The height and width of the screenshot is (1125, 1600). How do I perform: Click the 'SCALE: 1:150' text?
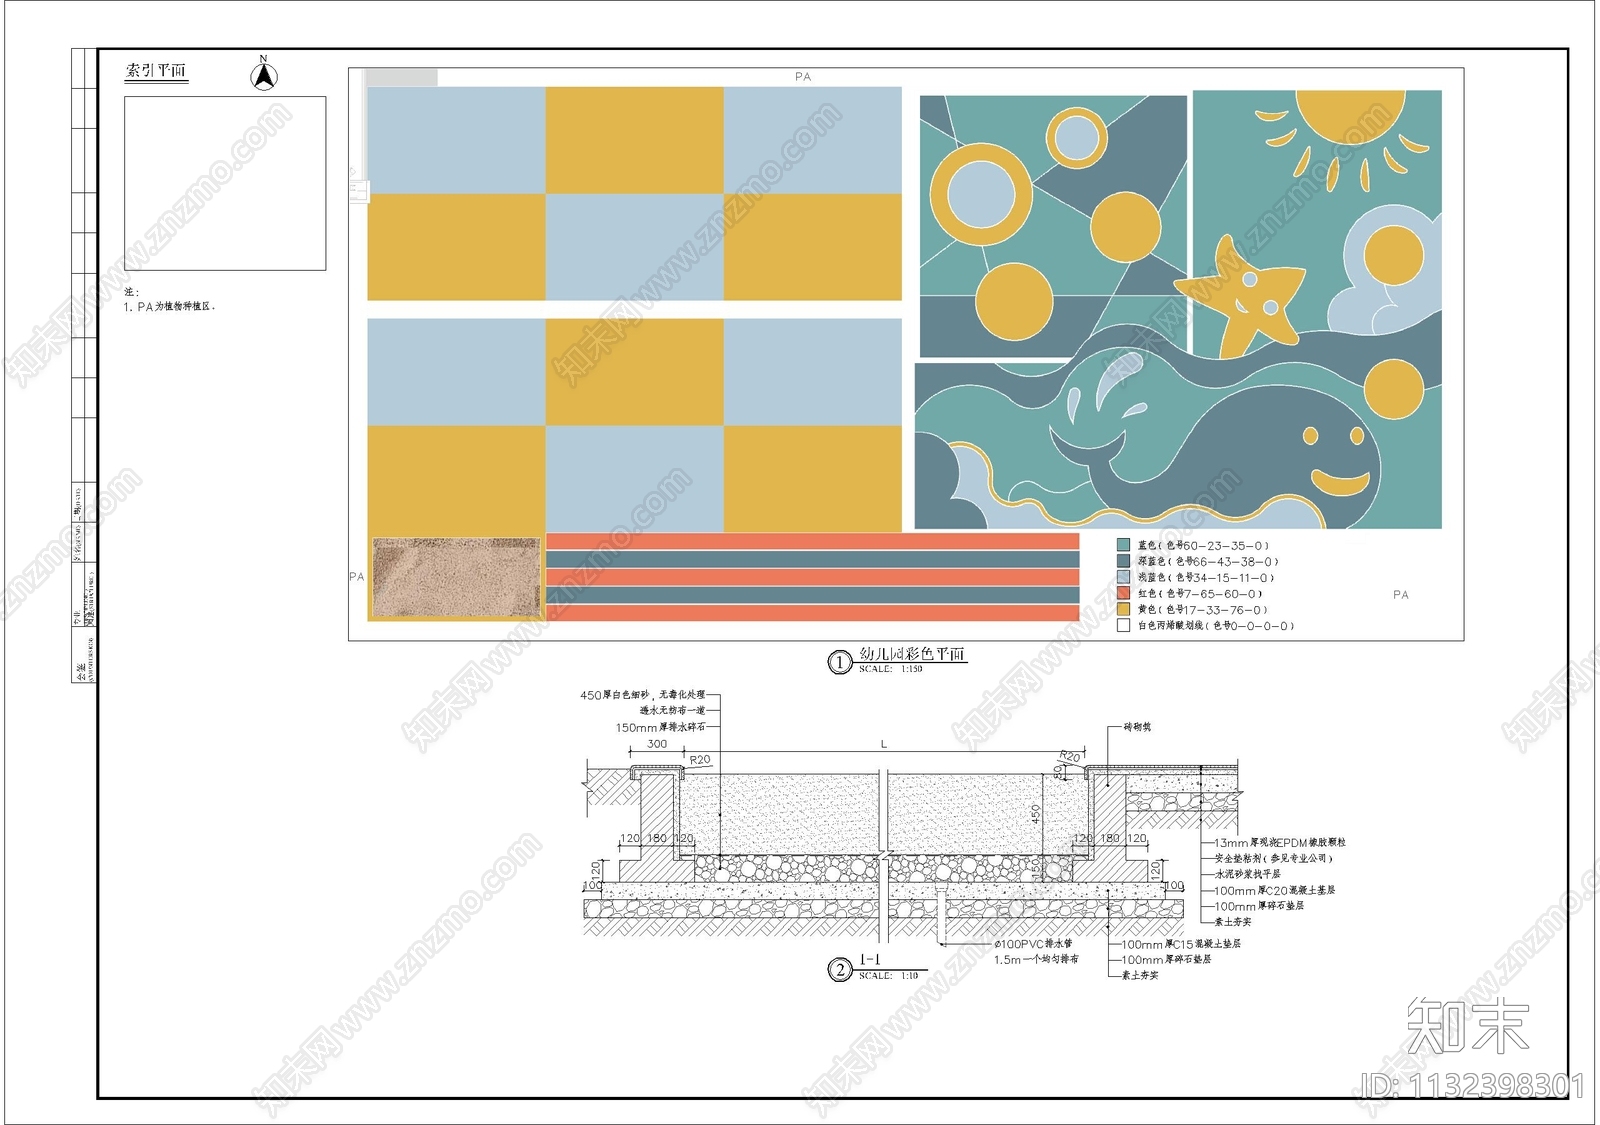pos(891,669)
